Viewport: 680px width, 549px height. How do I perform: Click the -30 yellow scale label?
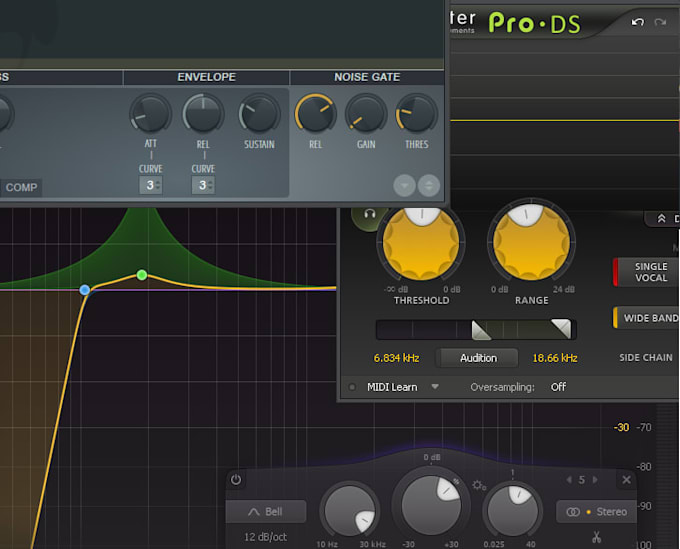[x=621, y=427]
